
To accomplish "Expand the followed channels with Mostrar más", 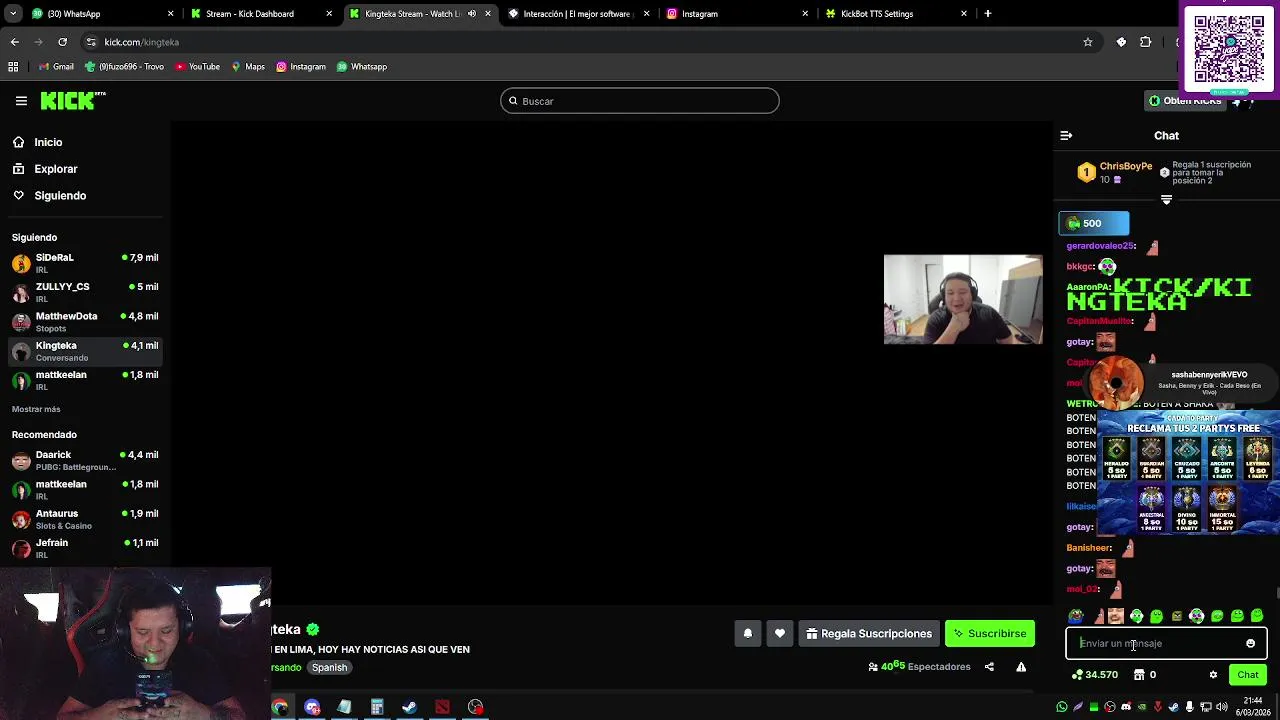I will pyautogui.click(x=36, y=409).
